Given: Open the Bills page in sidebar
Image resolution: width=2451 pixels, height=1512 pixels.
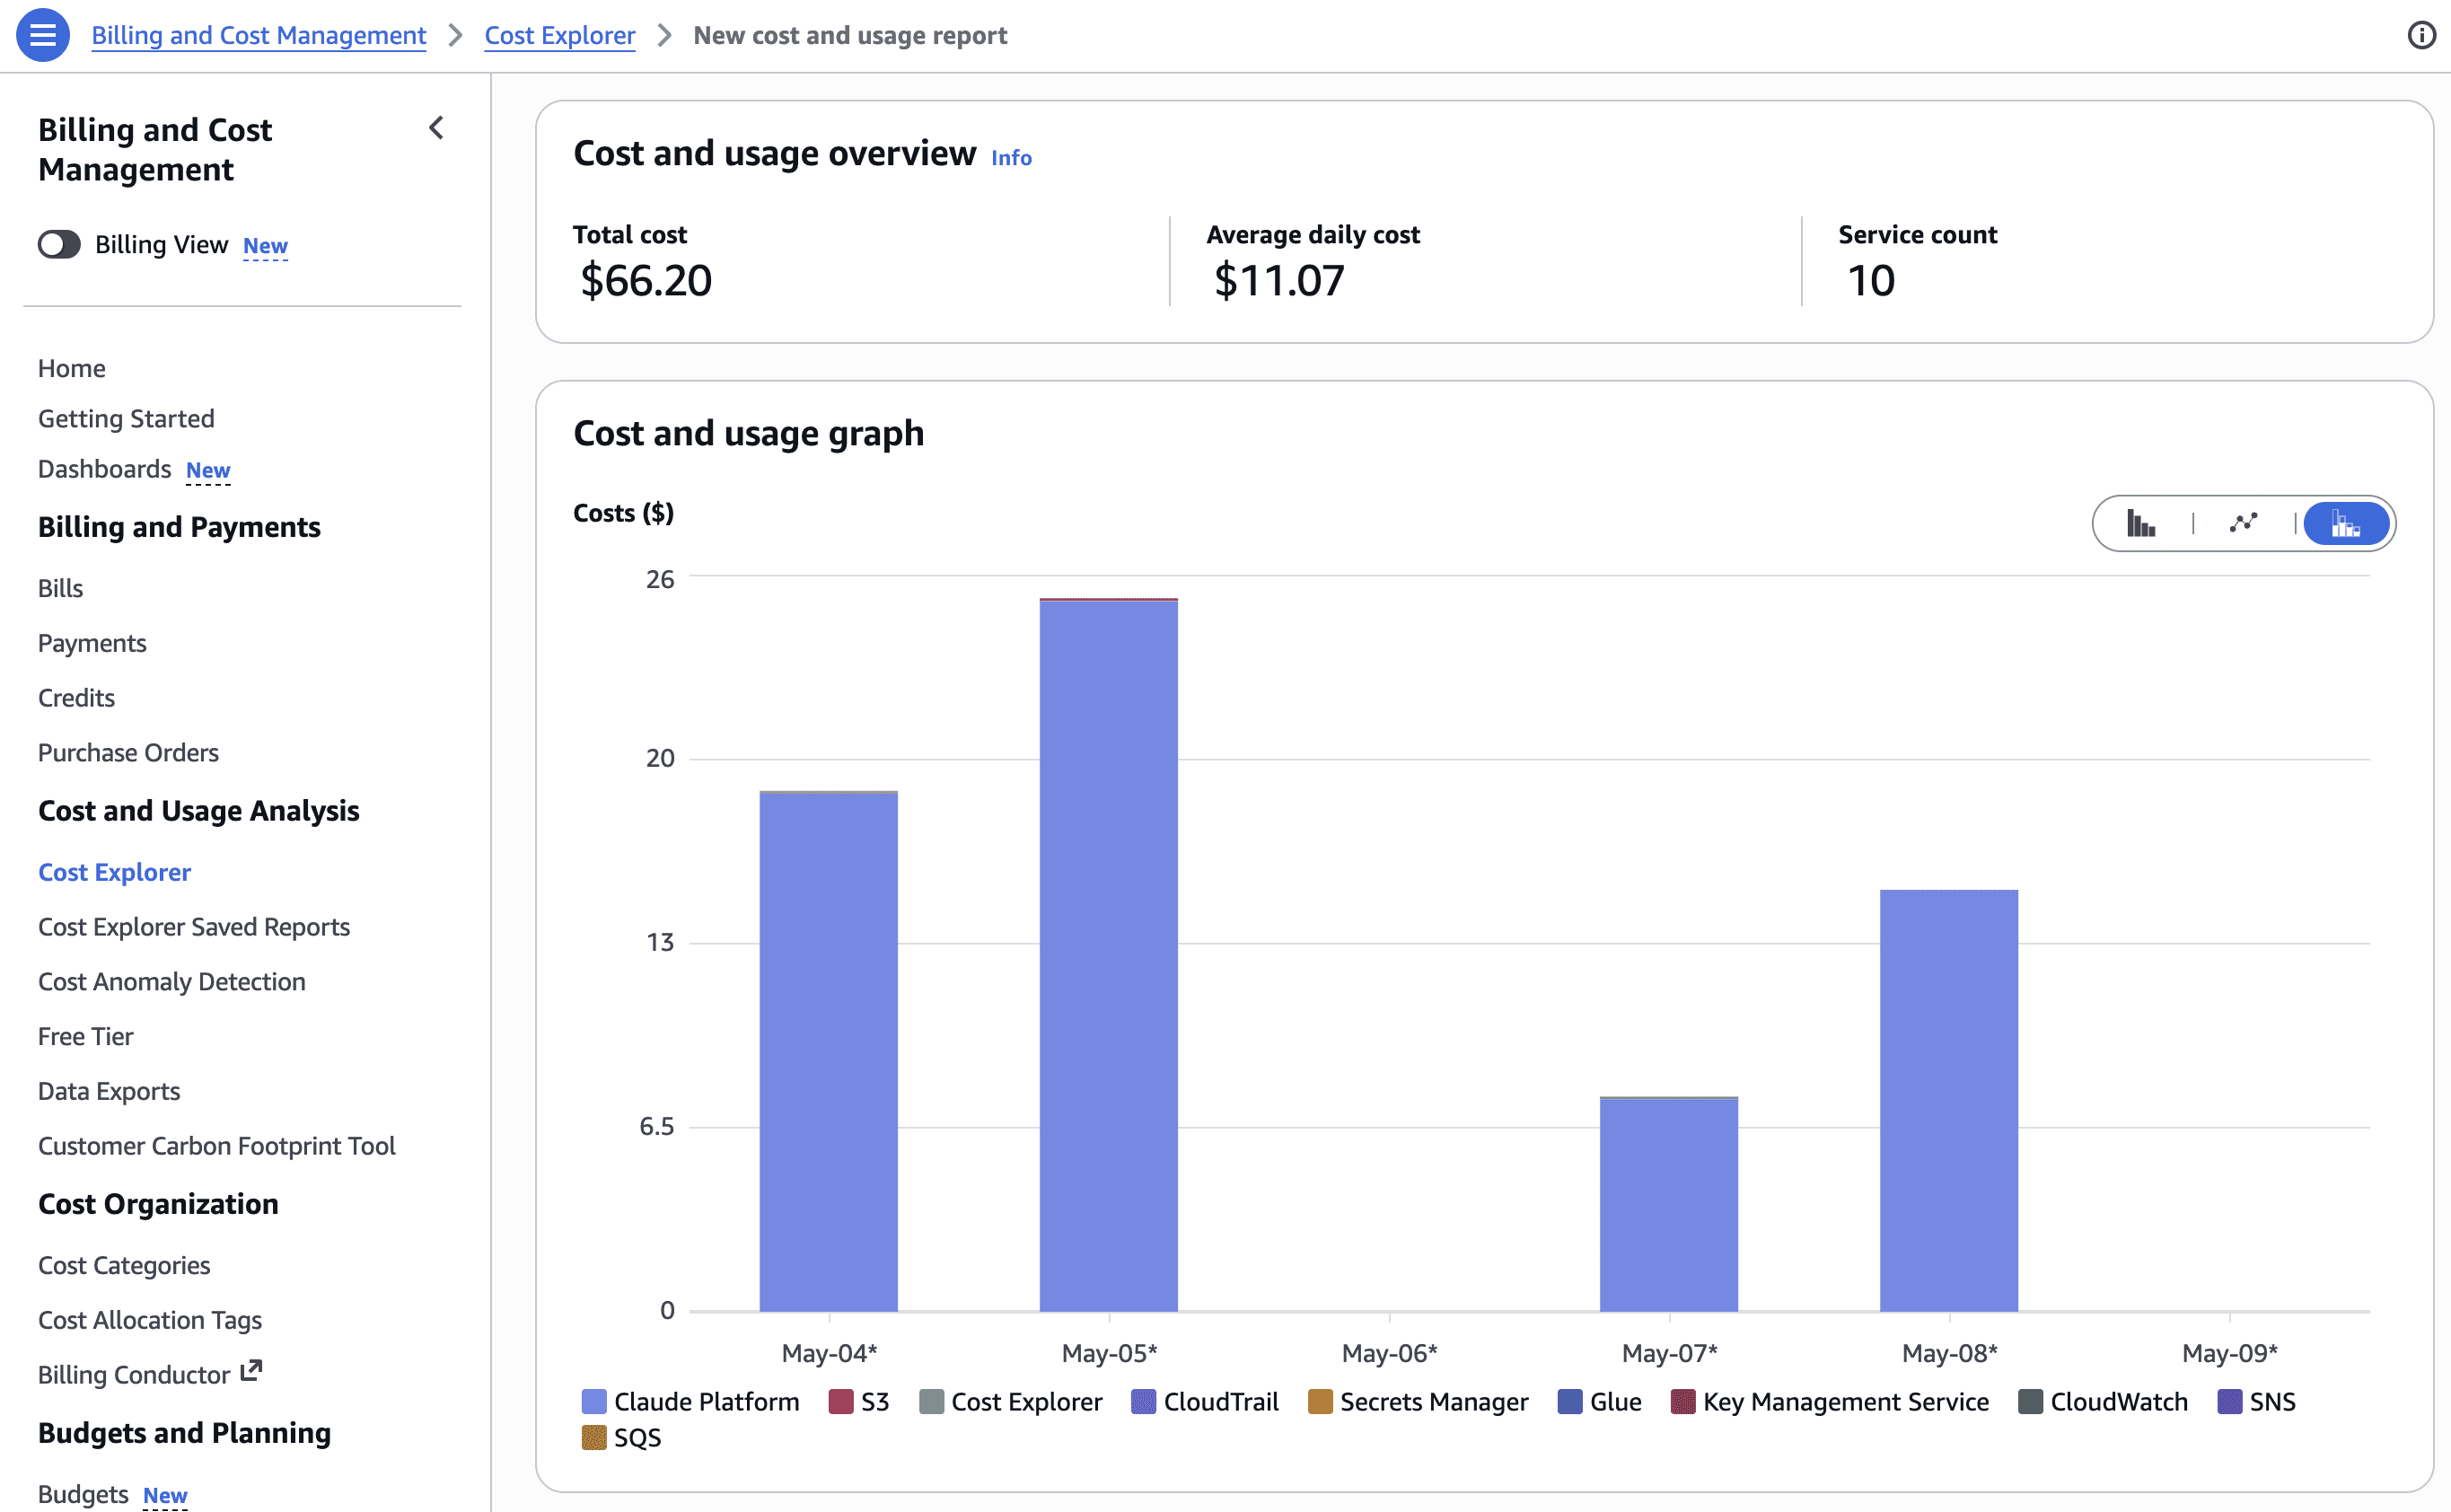Looking at the screenshot, I should [x=61, y=588].
